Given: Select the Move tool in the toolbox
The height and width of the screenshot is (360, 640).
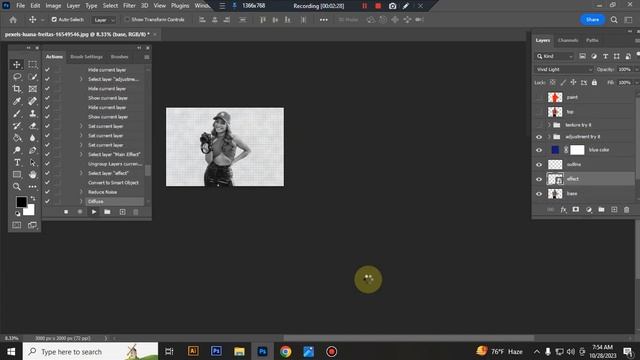Looking at the screenshot, I should click(x=17, y=64).
